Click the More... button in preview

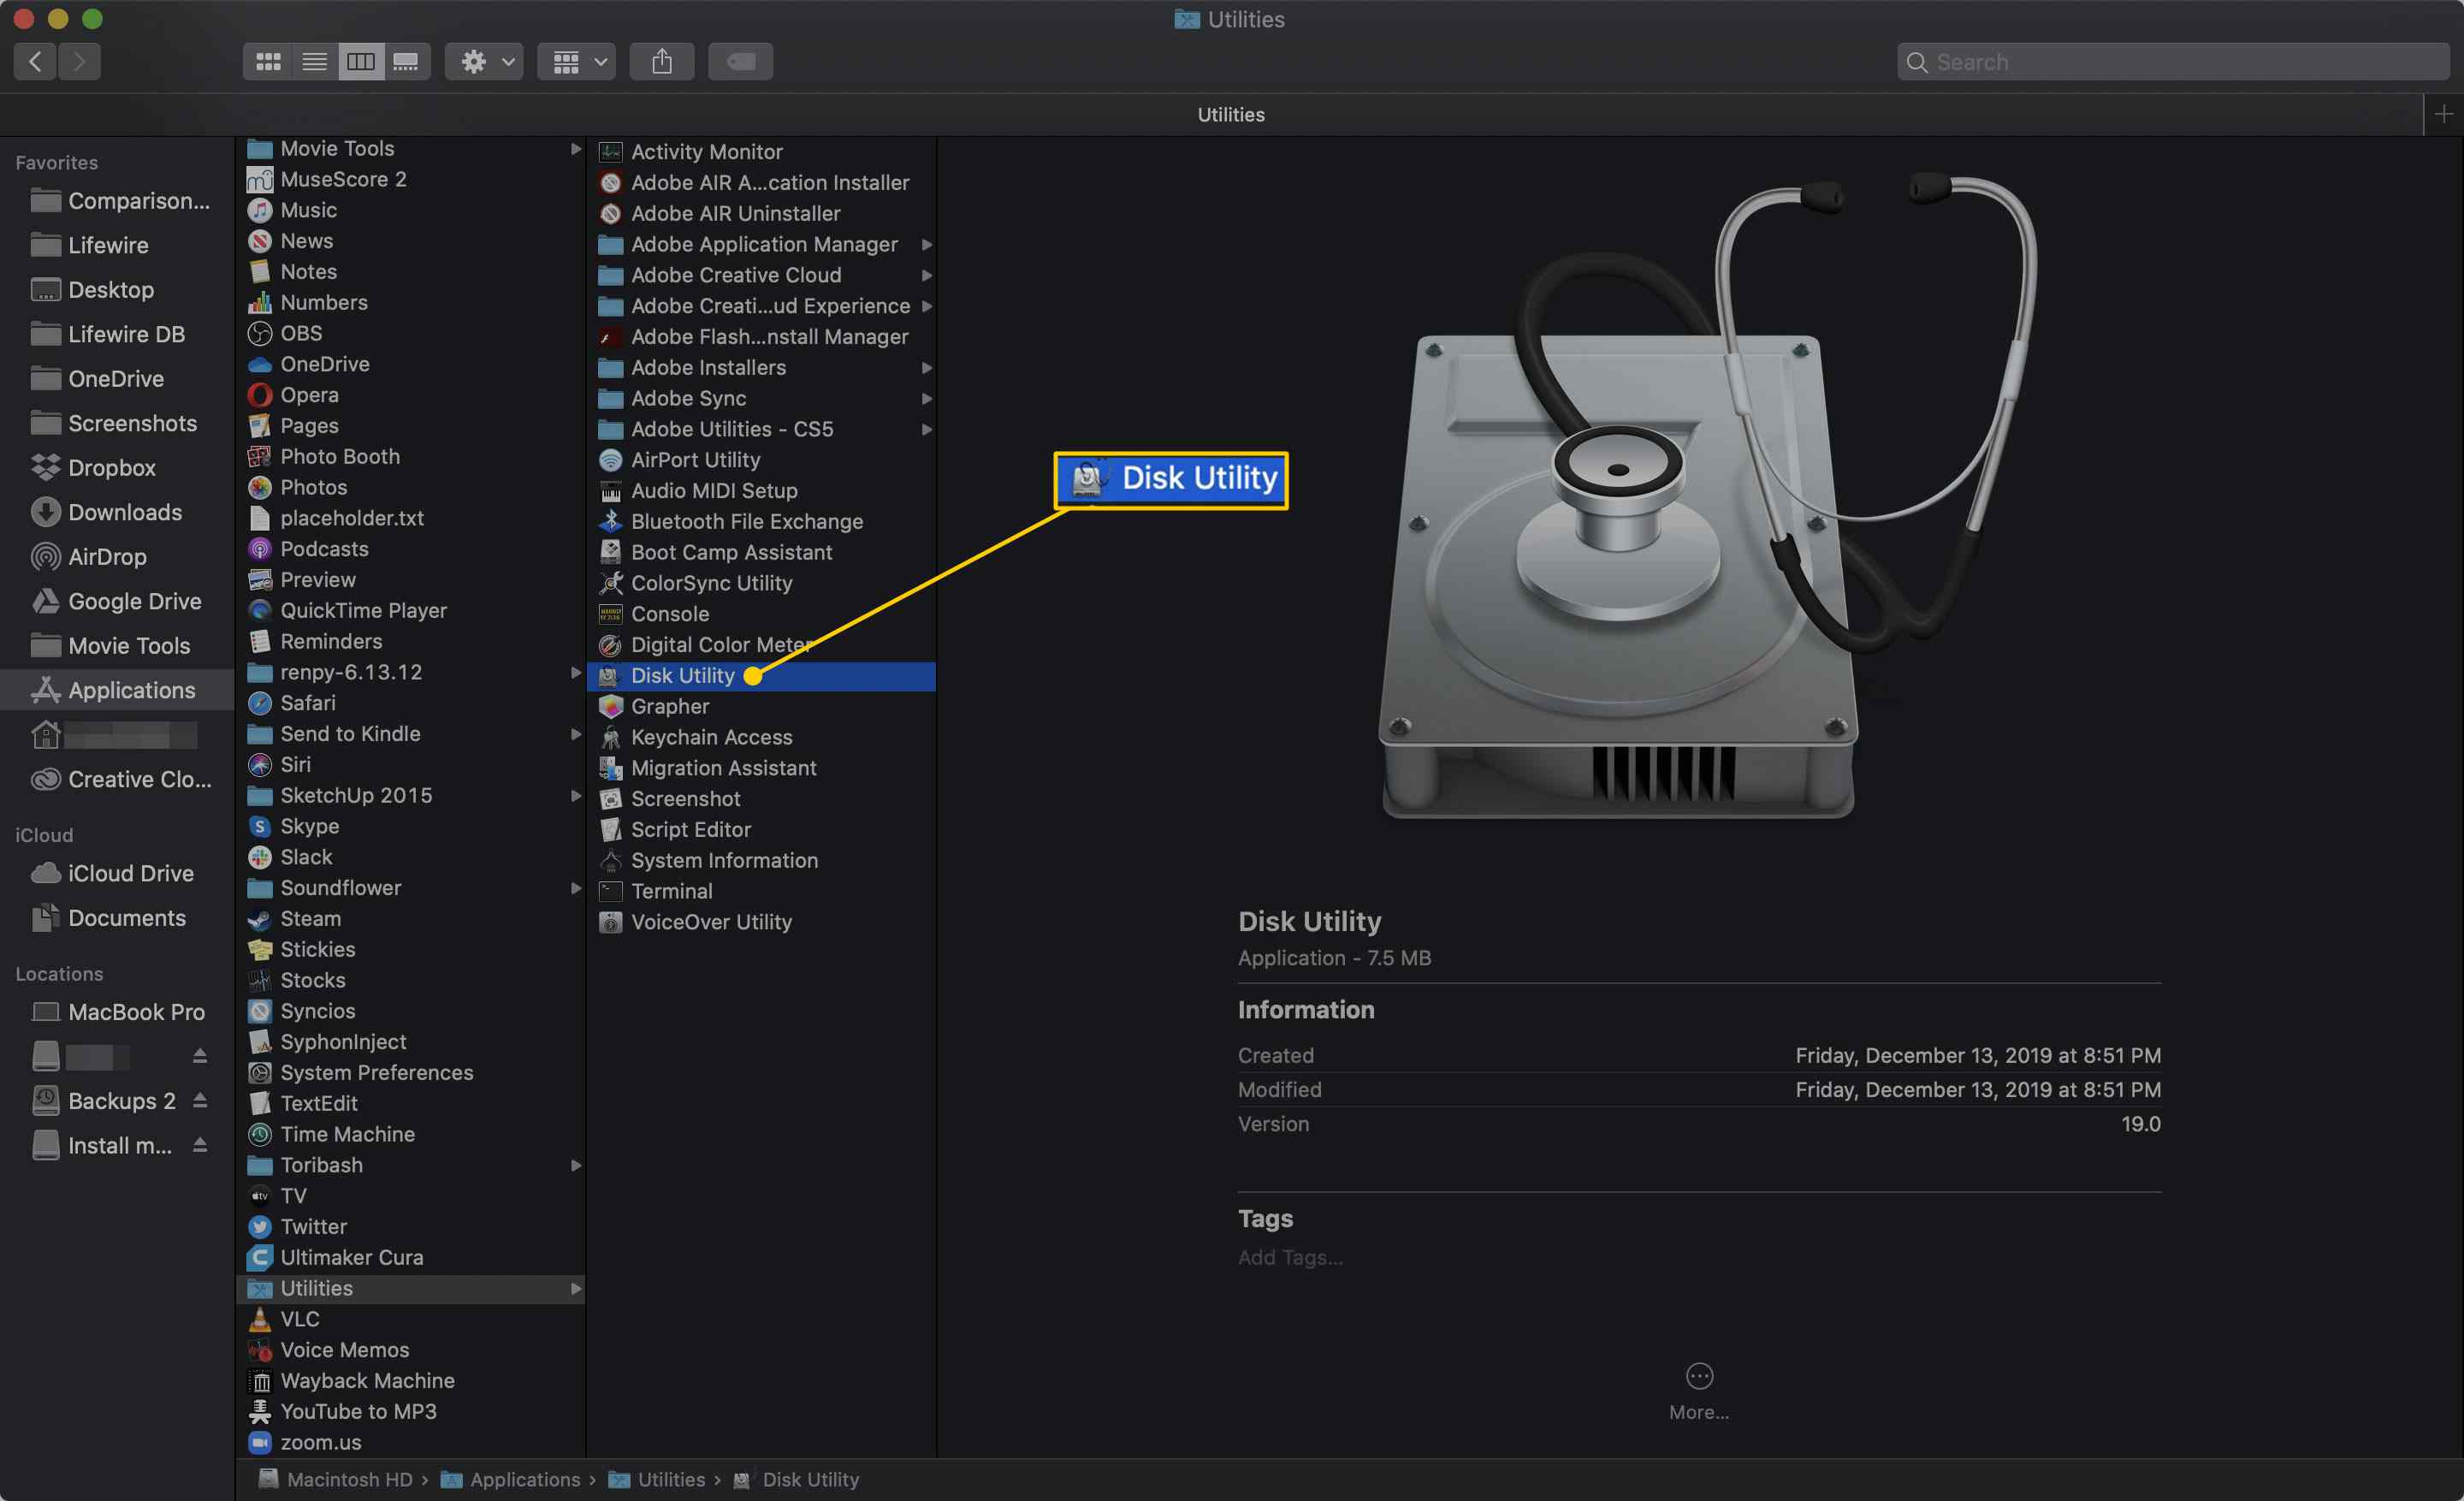pyautogui.click(x=1698, y=1391)
